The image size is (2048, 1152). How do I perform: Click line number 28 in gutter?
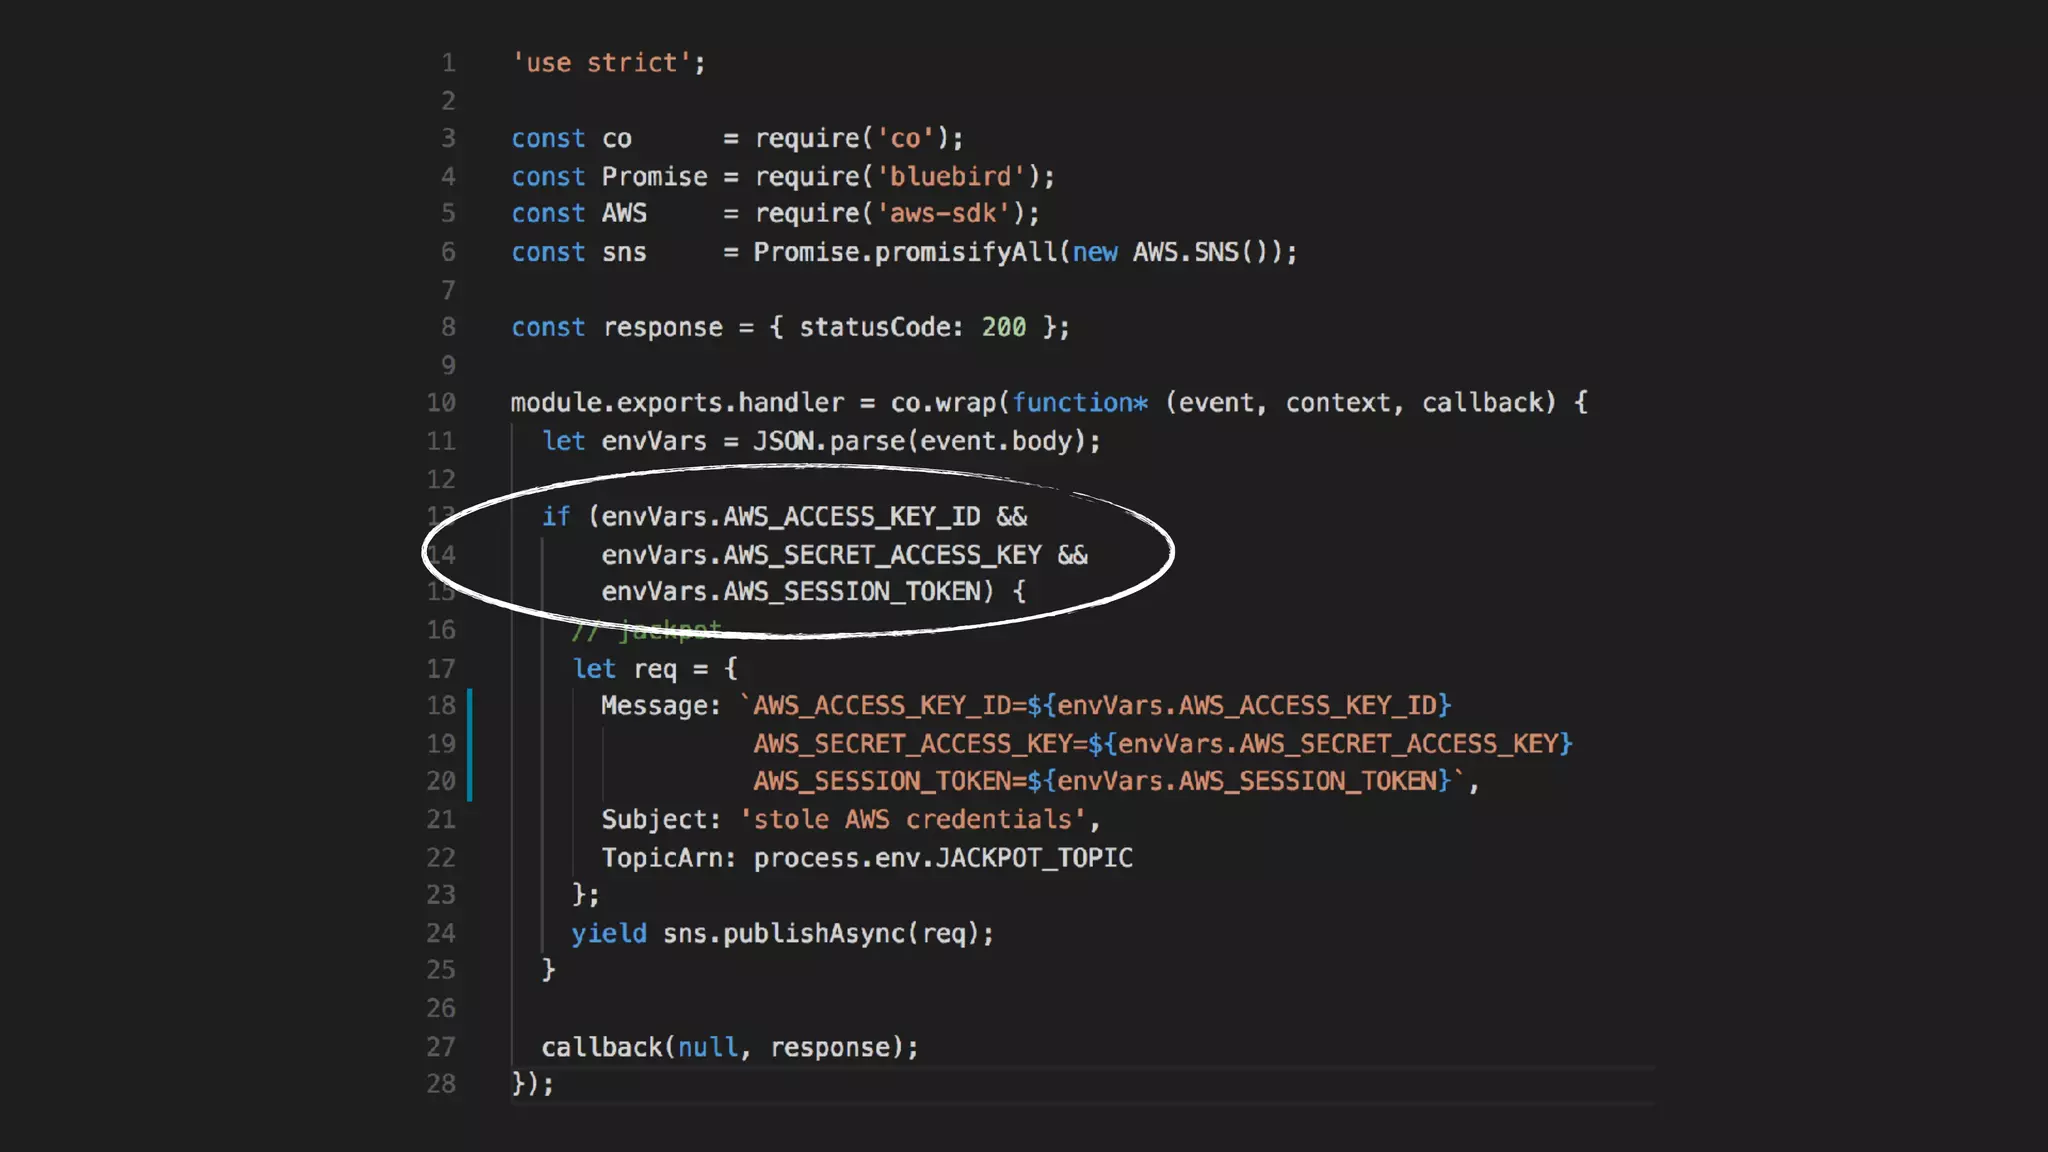pyautogui.click(x=441, y=1084)
